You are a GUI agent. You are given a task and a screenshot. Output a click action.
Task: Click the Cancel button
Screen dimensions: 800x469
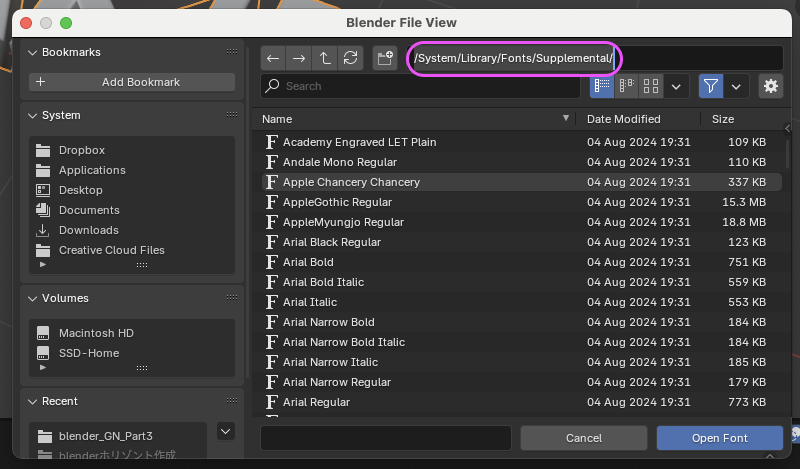[x=584, y=438]
